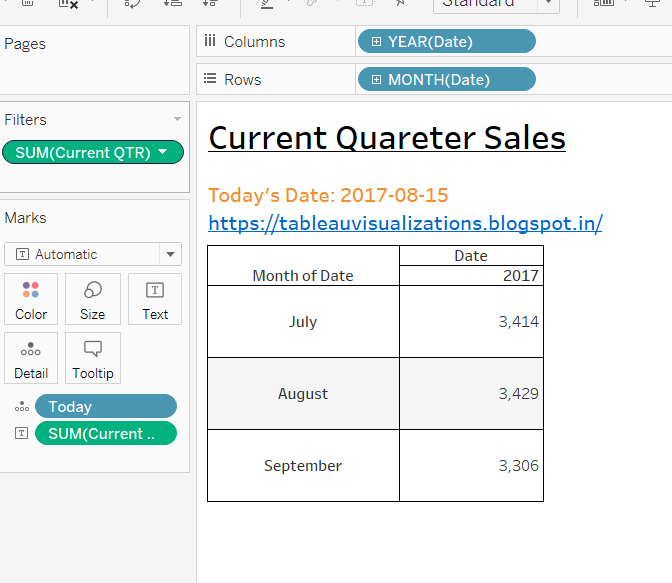Viewport: 672px width, 583px height.
Task: Open the Automatic mark type dropdown
Action: click(93, 254)
